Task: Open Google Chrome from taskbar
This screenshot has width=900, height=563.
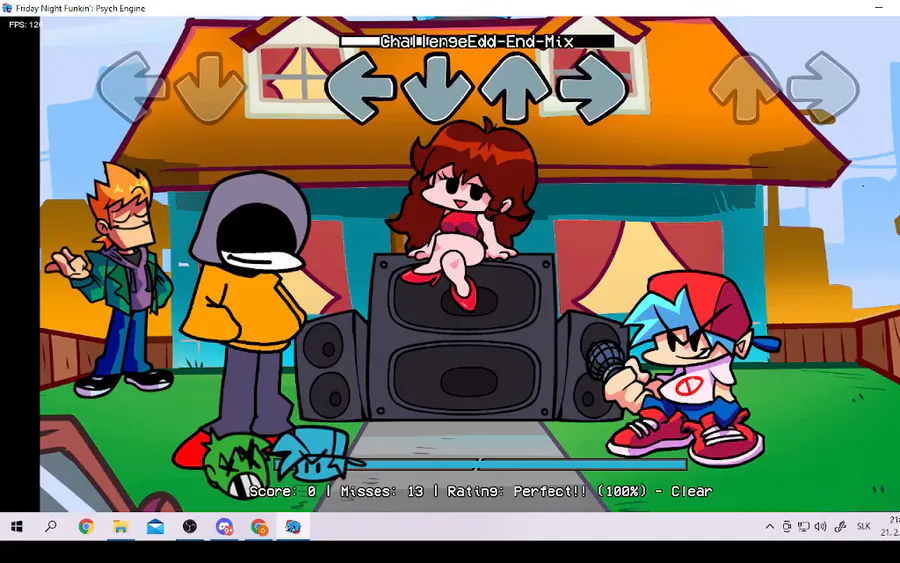Action: 86,526
